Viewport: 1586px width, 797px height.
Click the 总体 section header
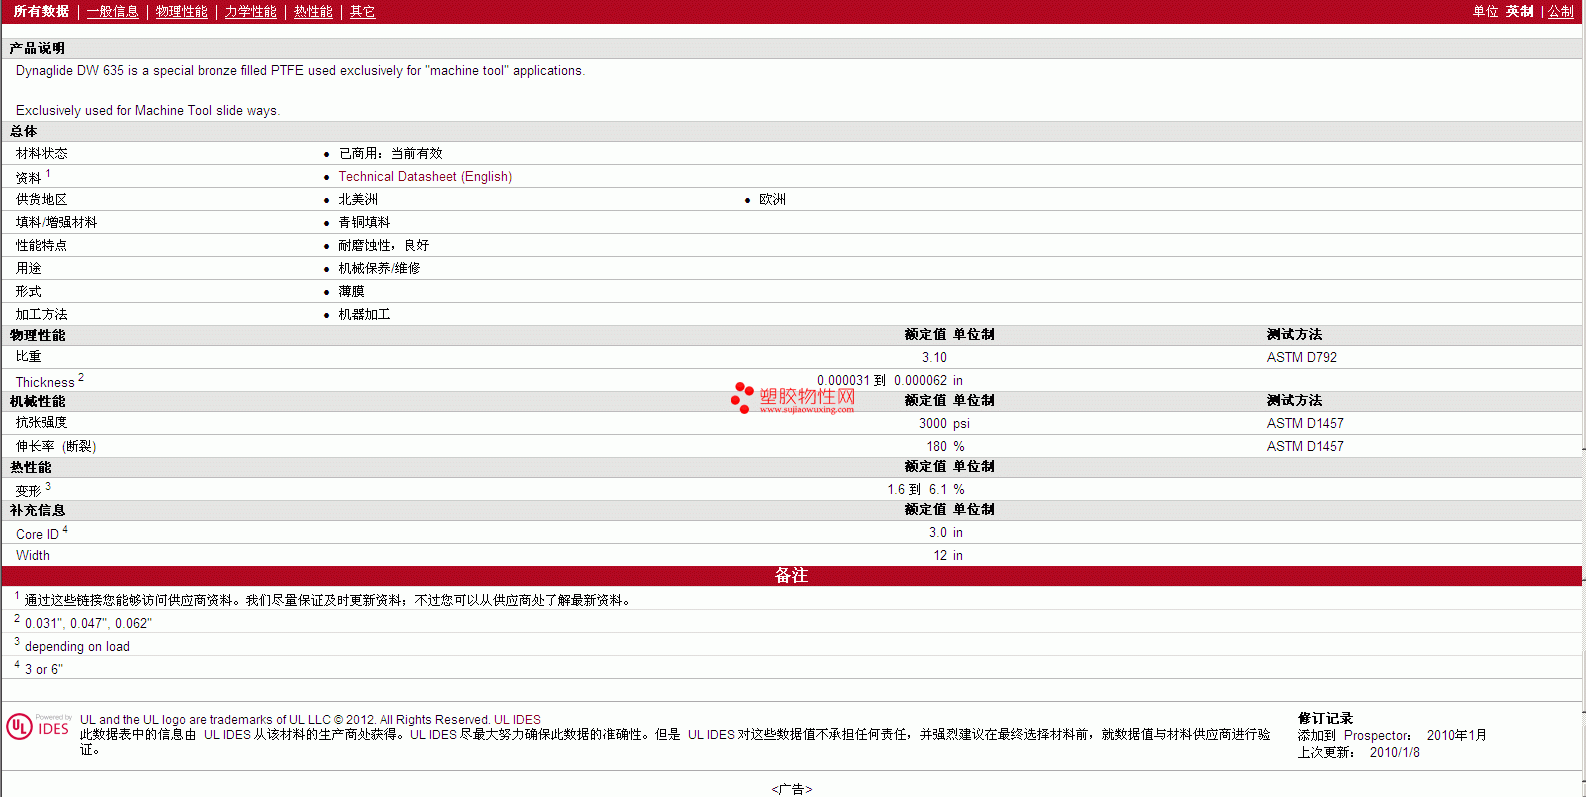point(23,131)
